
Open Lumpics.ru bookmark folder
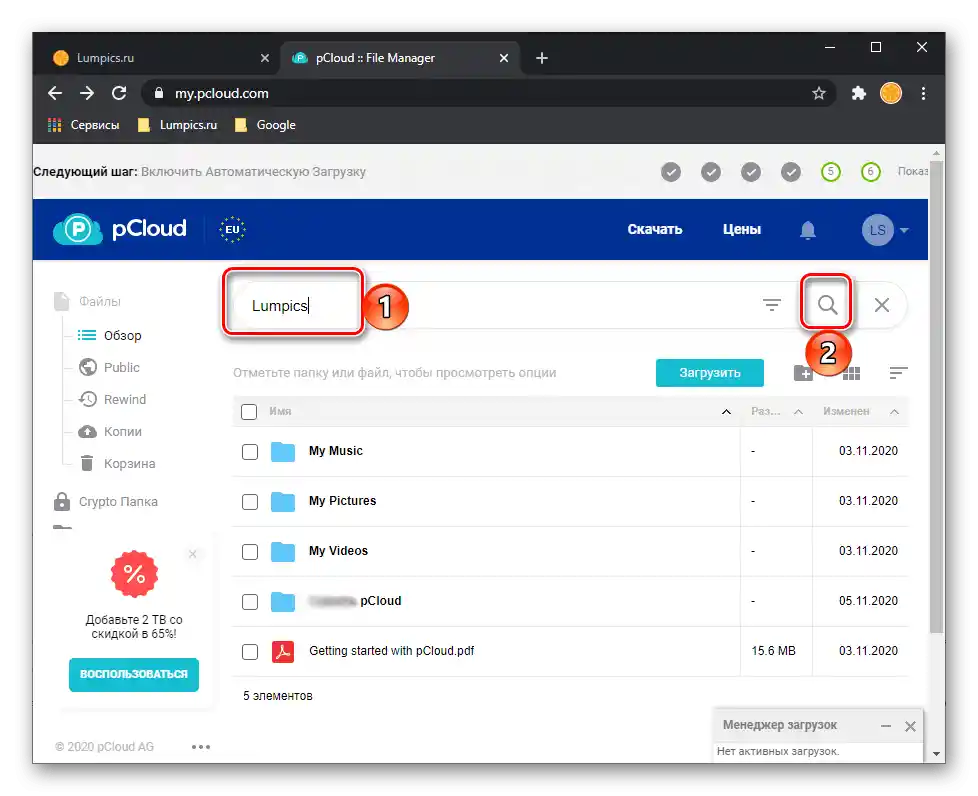(178, 125)
